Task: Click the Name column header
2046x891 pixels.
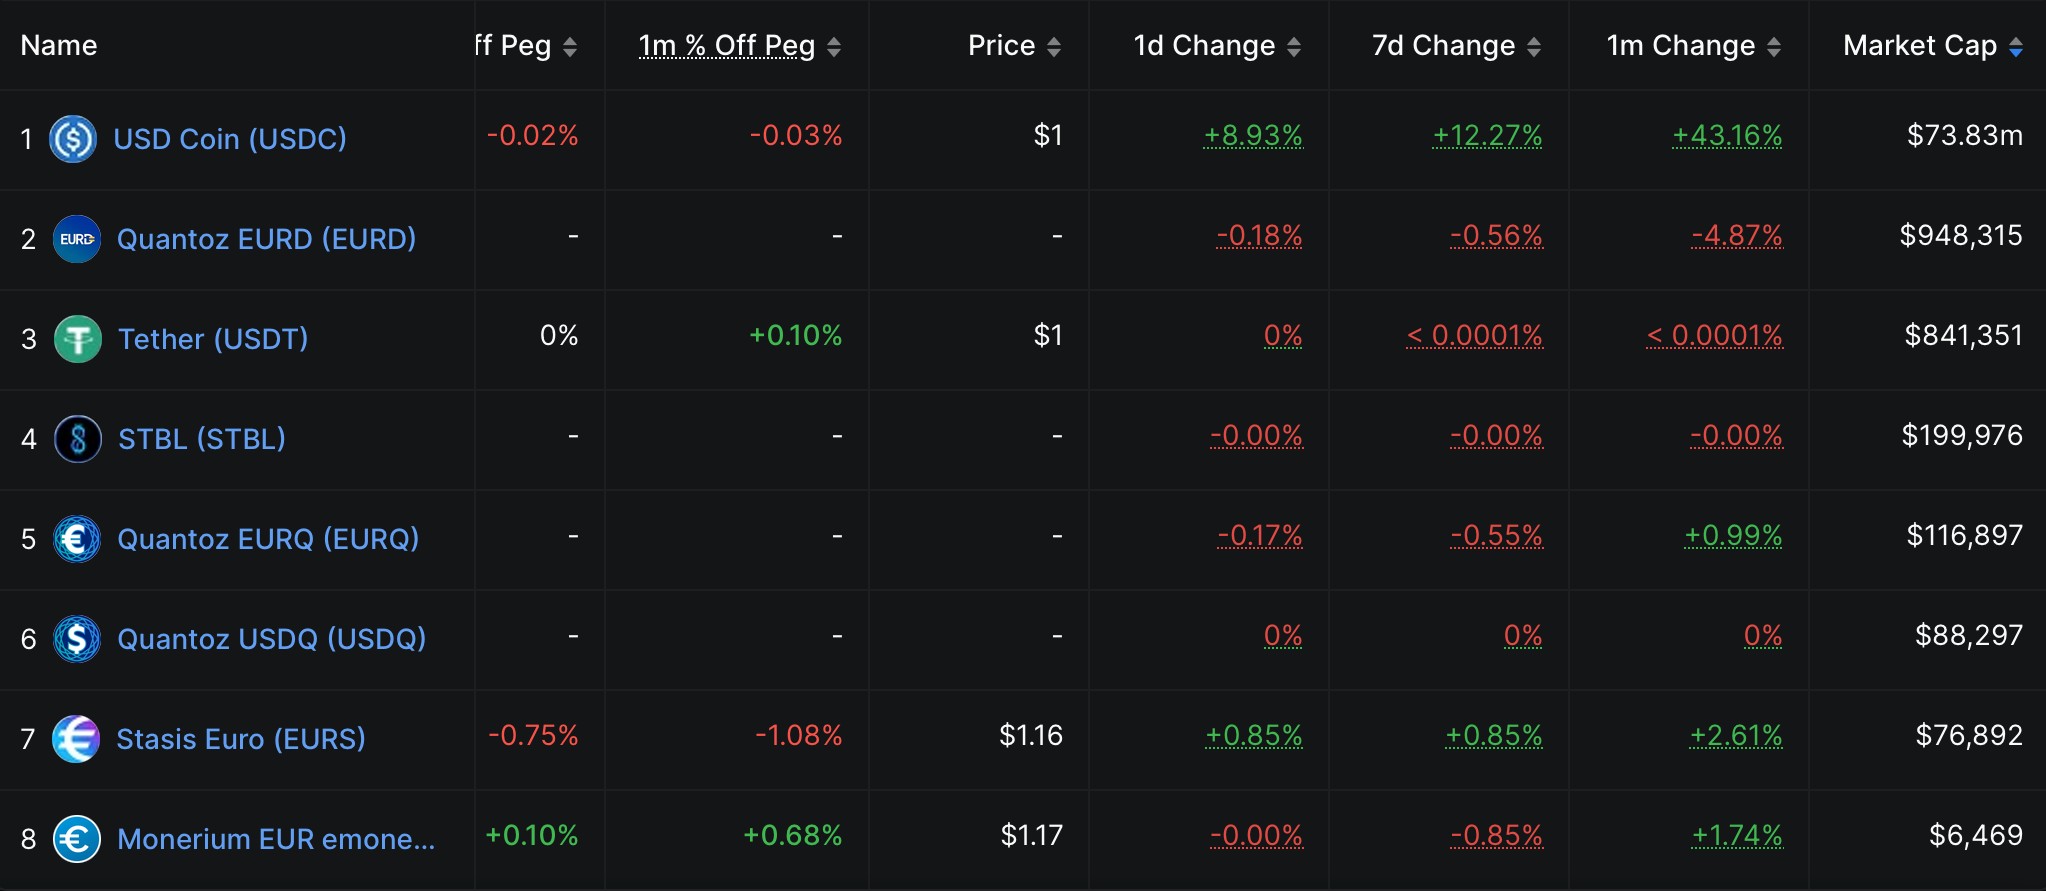Action: pyautogui.click(x=59, y=46)
